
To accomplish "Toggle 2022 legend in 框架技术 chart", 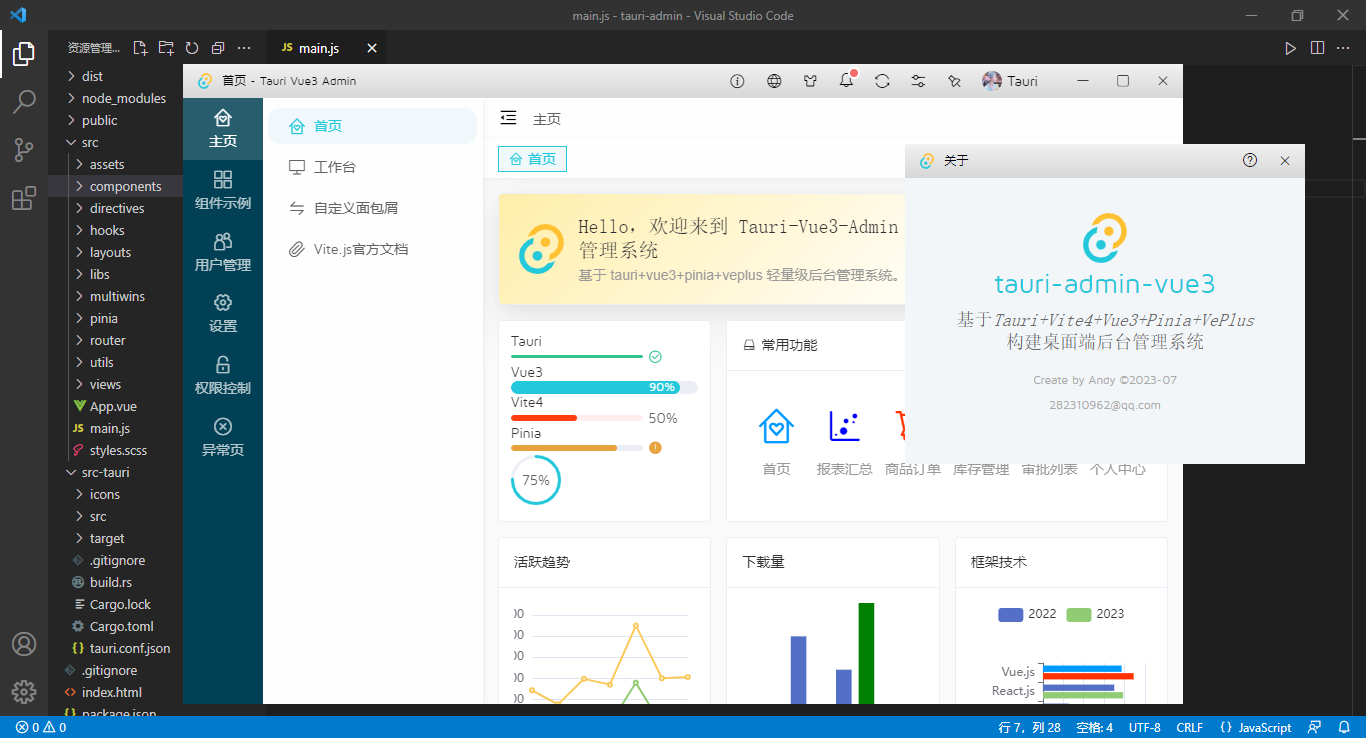I will (x=1027, y=614).
